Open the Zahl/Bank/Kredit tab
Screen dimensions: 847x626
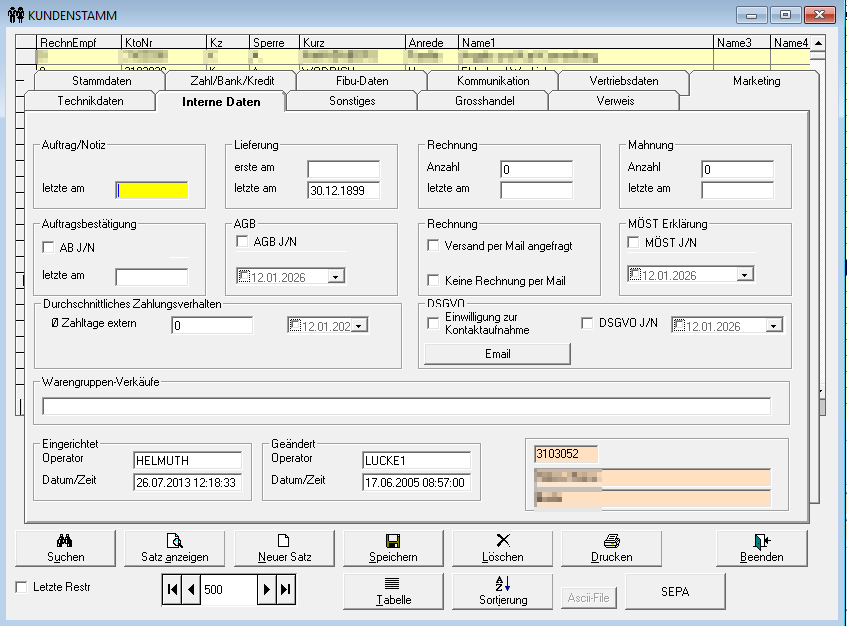[230, 81]
